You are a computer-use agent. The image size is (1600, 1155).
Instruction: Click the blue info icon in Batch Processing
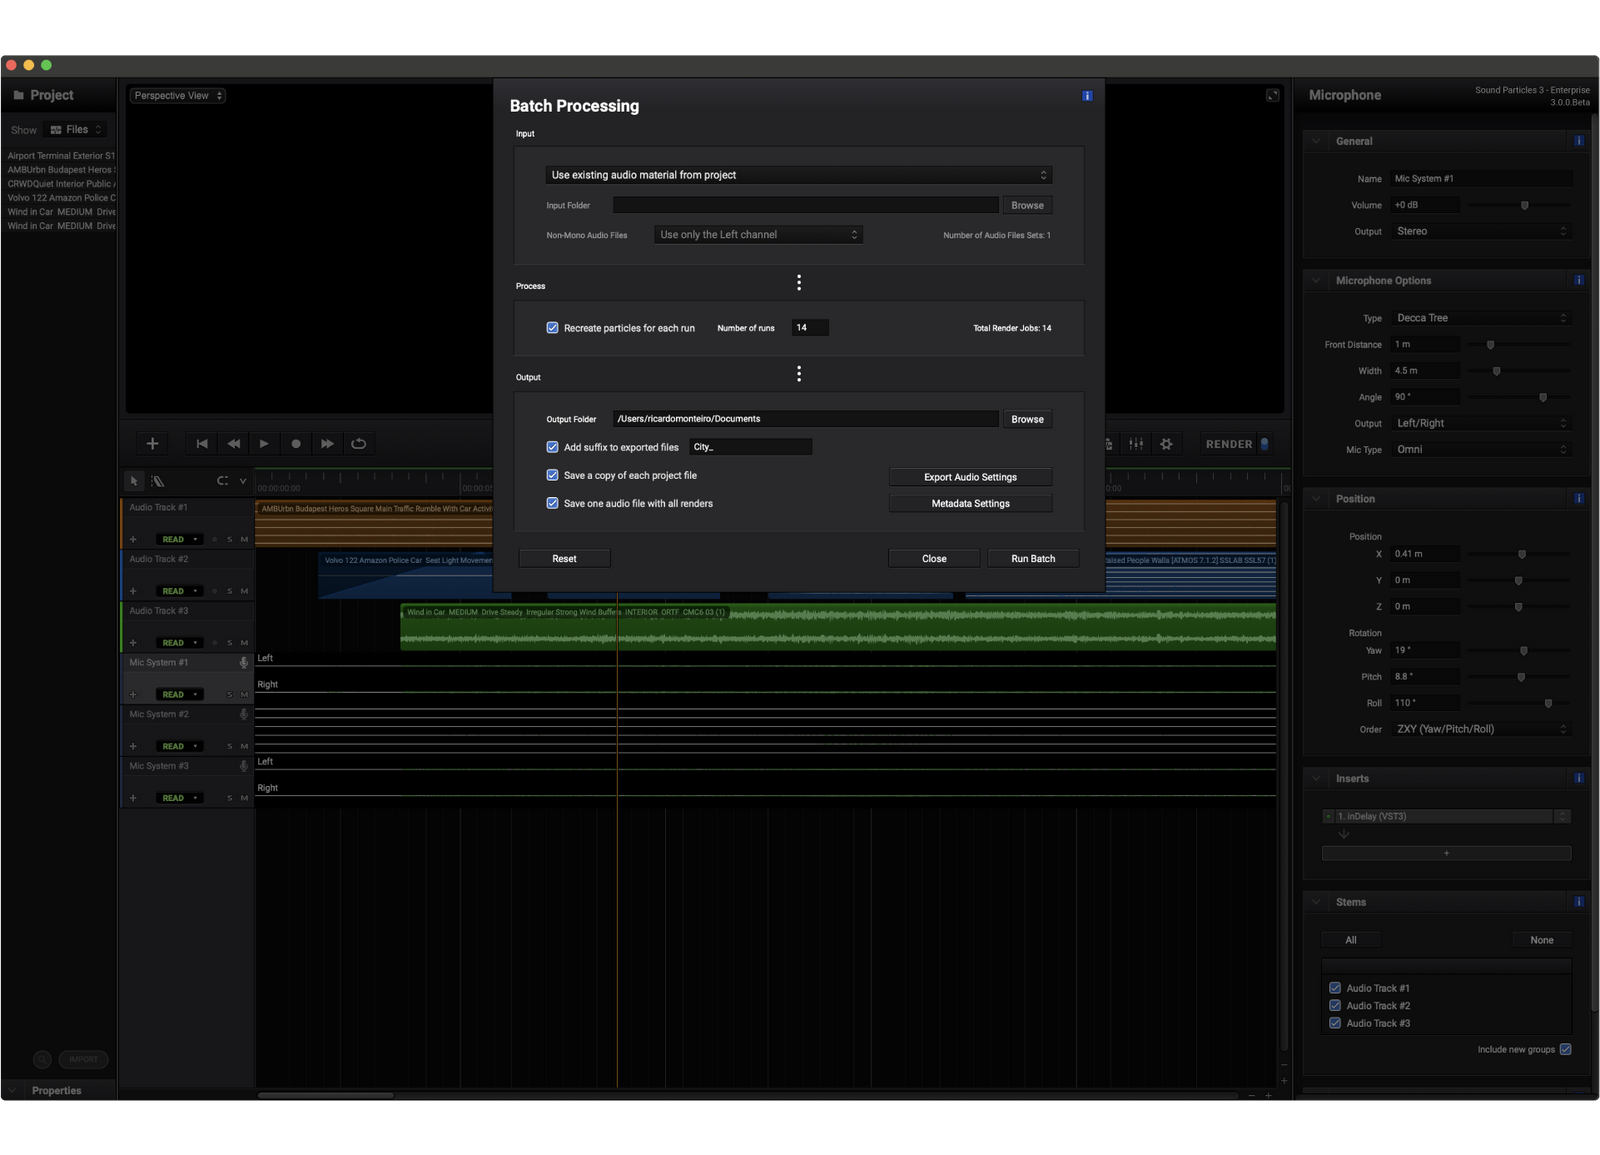[x=1087, y=96]
